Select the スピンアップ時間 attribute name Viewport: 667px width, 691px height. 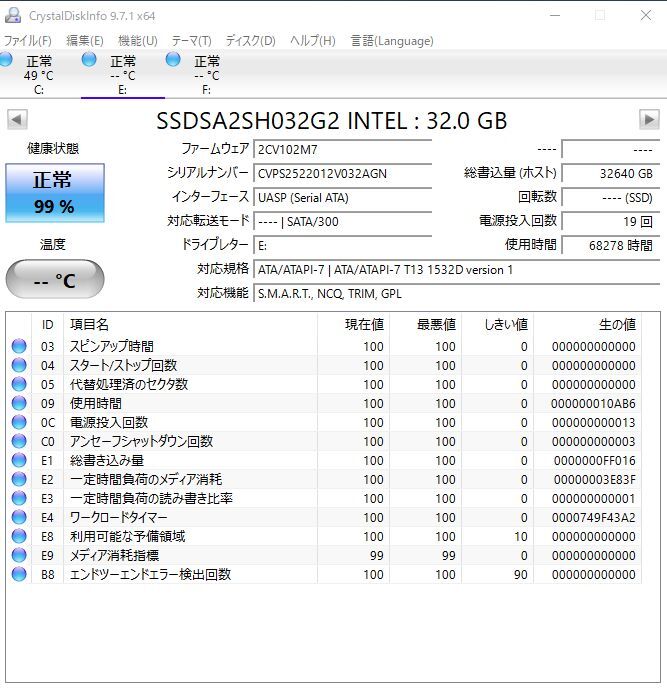pyautogui.click(x=112, y=346)
